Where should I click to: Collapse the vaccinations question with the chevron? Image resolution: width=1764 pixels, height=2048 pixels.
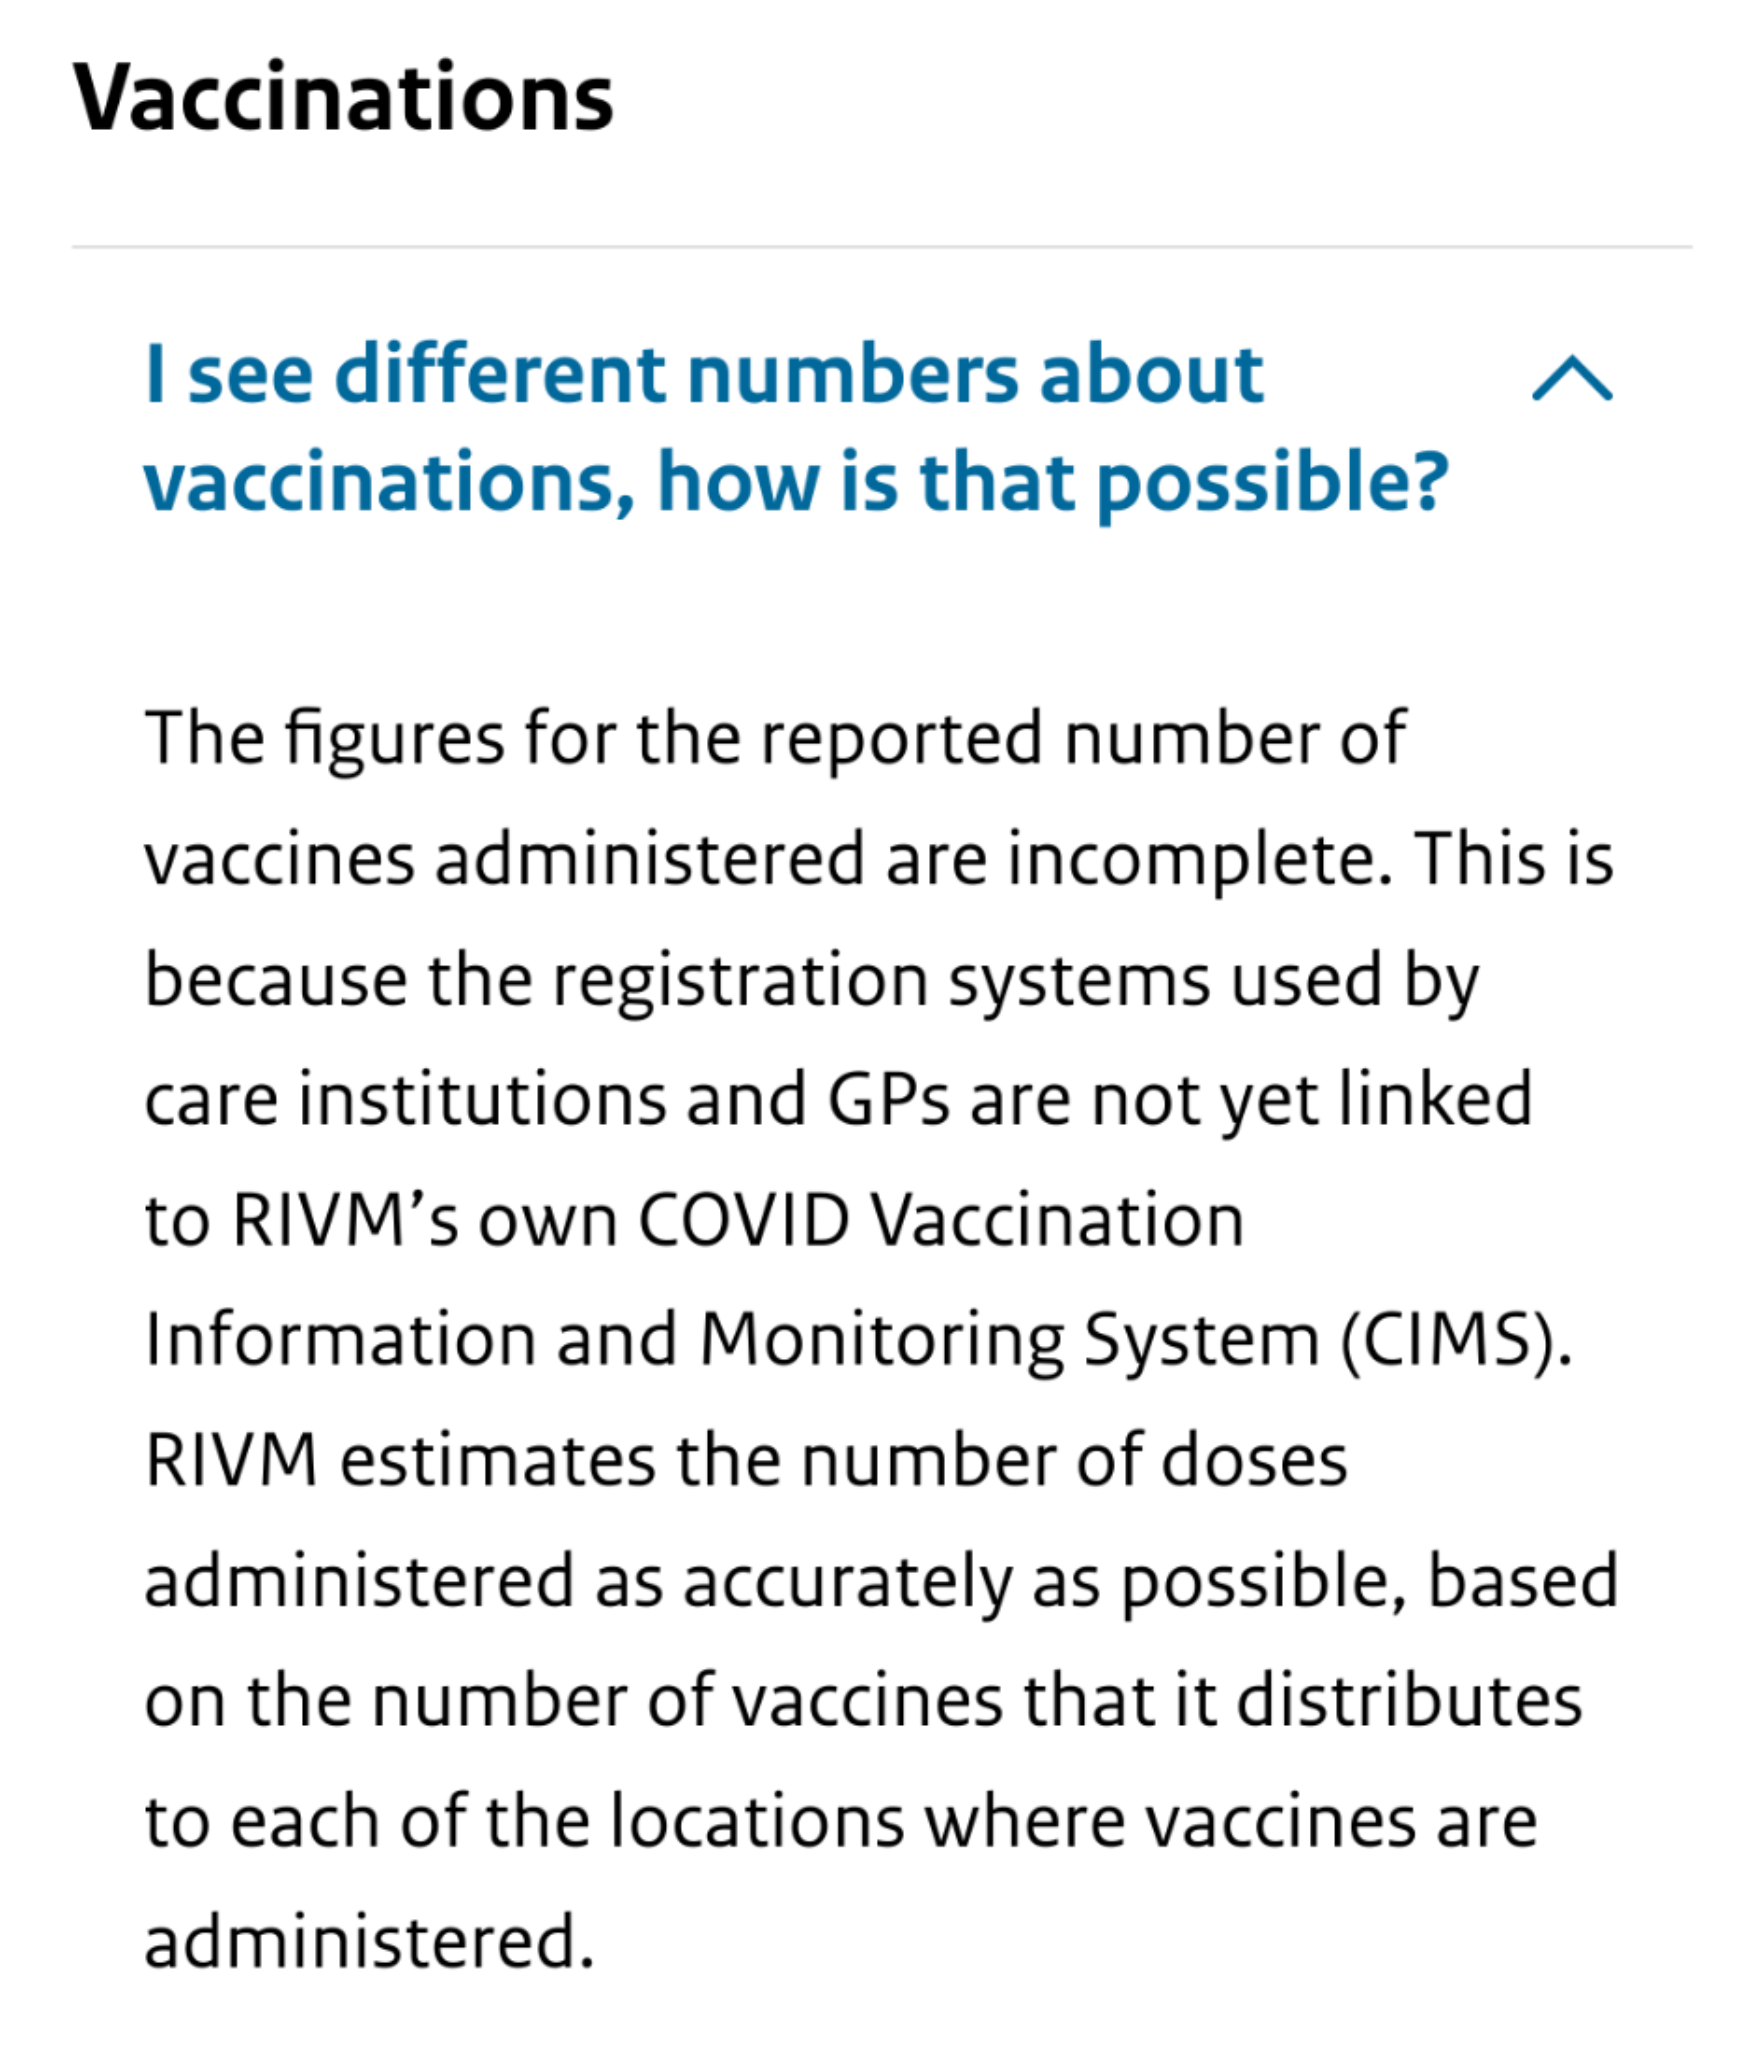tap(1571, 379)
